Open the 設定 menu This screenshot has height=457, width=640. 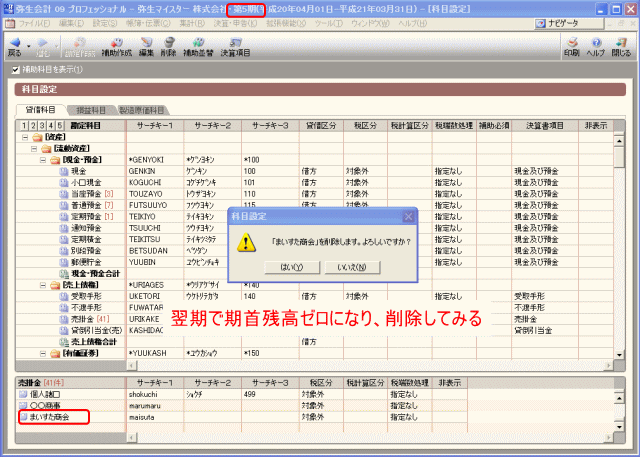point(105,24)
